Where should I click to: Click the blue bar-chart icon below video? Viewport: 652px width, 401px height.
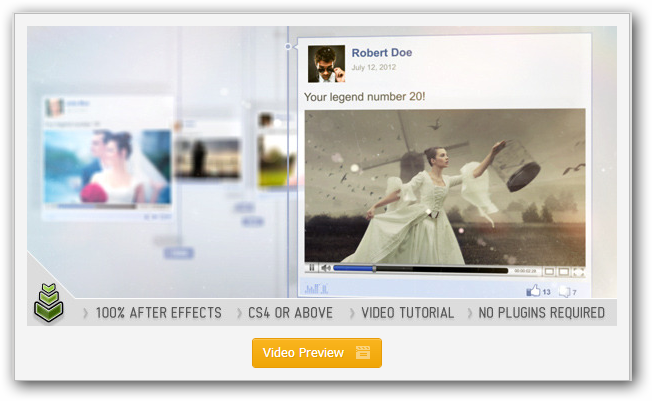click(316, 288)
